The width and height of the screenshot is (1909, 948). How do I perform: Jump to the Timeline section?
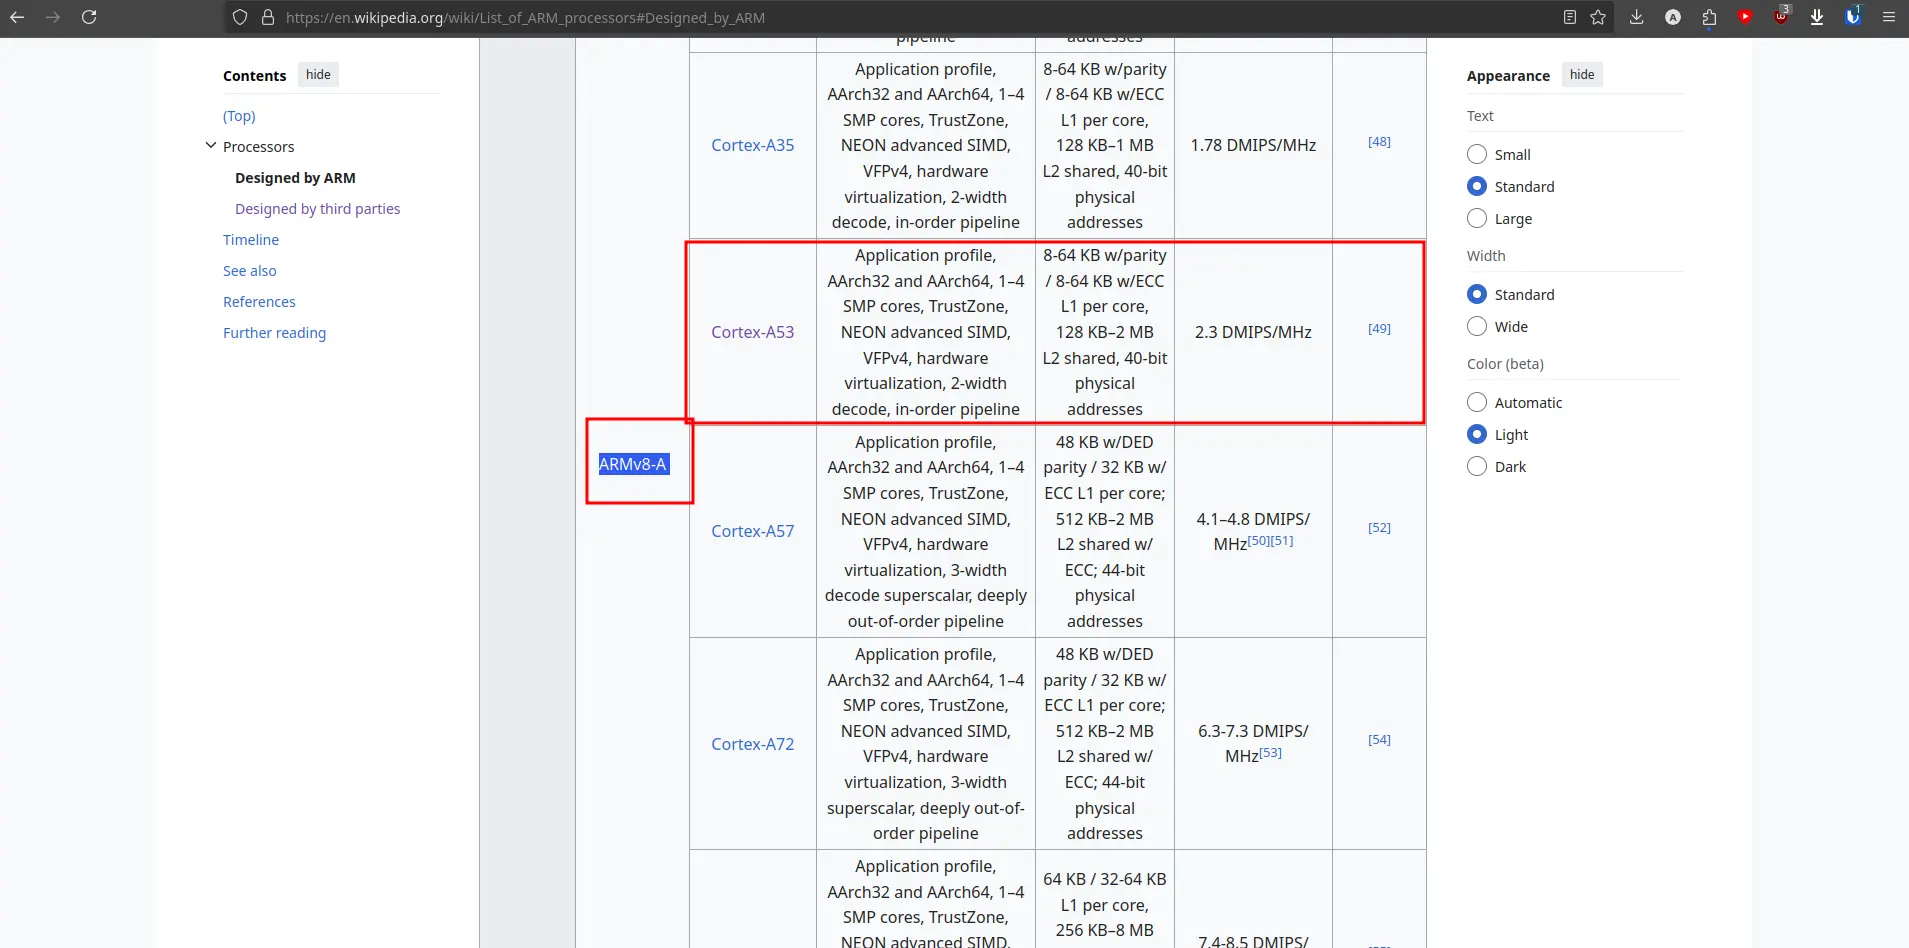coord(251,240)
